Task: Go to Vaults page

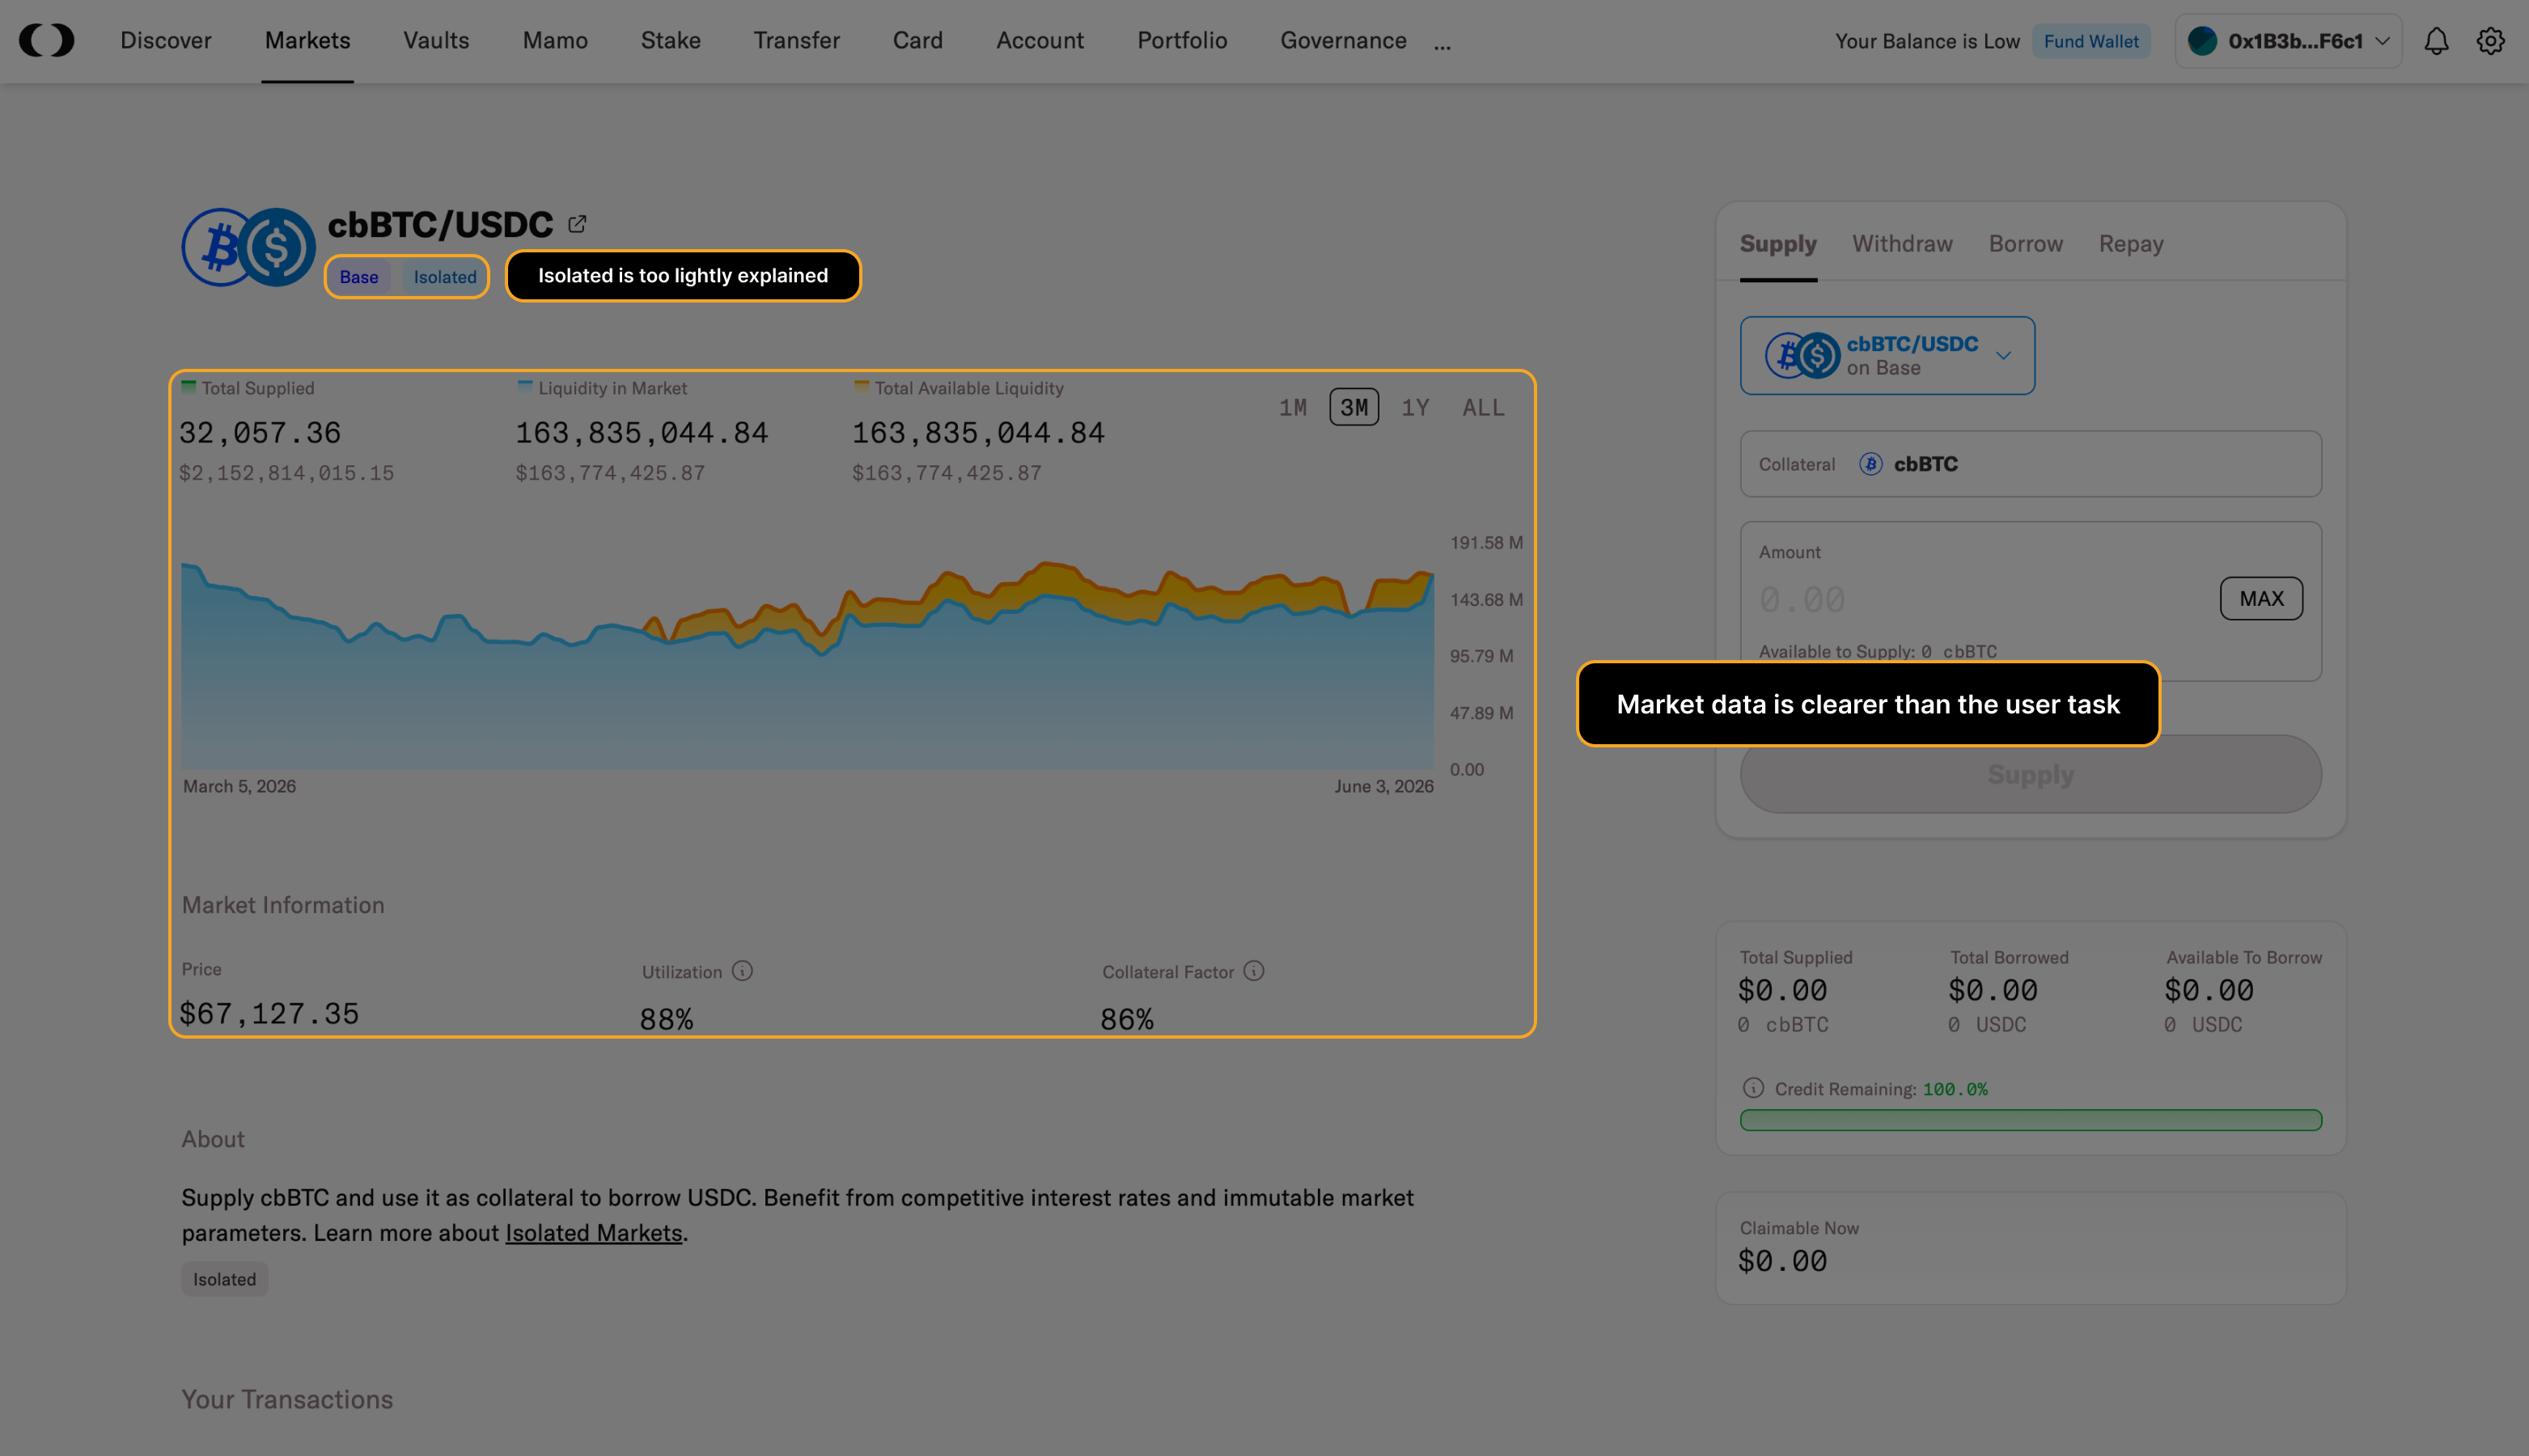Action: tap(436, 41)
